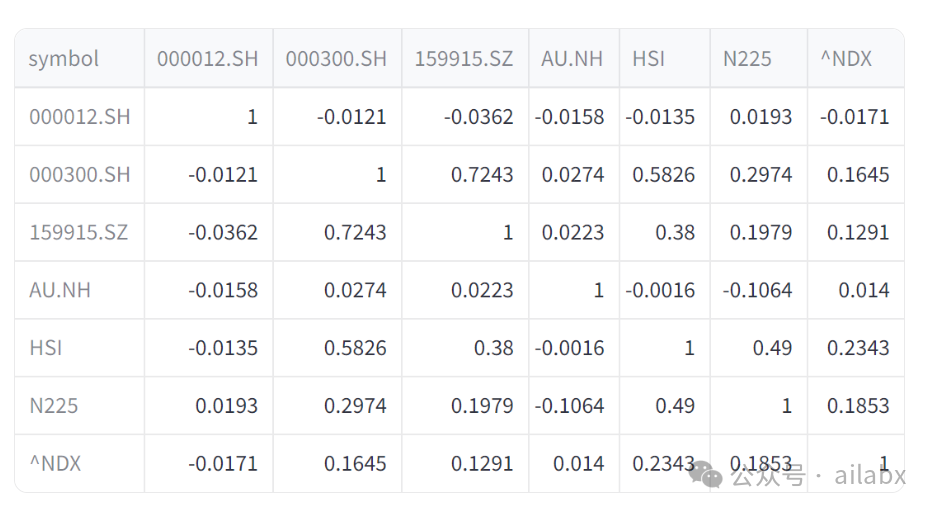The image size is (935, 512).
Task: Select the HSI column header
Action: click(648, 59)
